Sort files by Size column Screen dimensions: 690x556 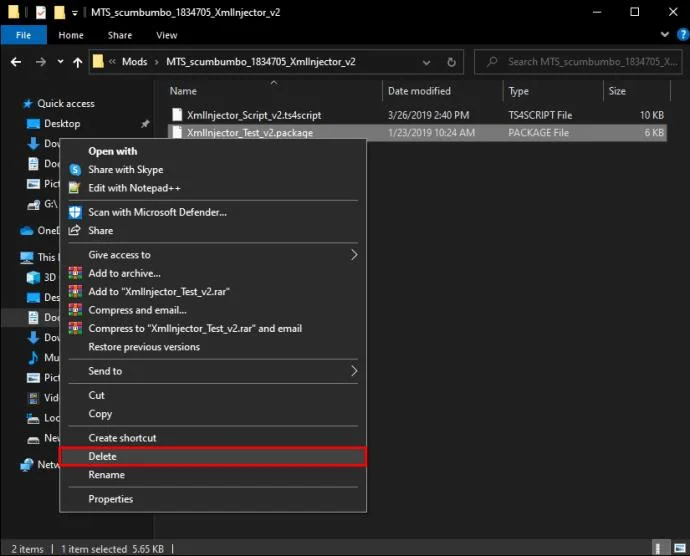point(617,91)
